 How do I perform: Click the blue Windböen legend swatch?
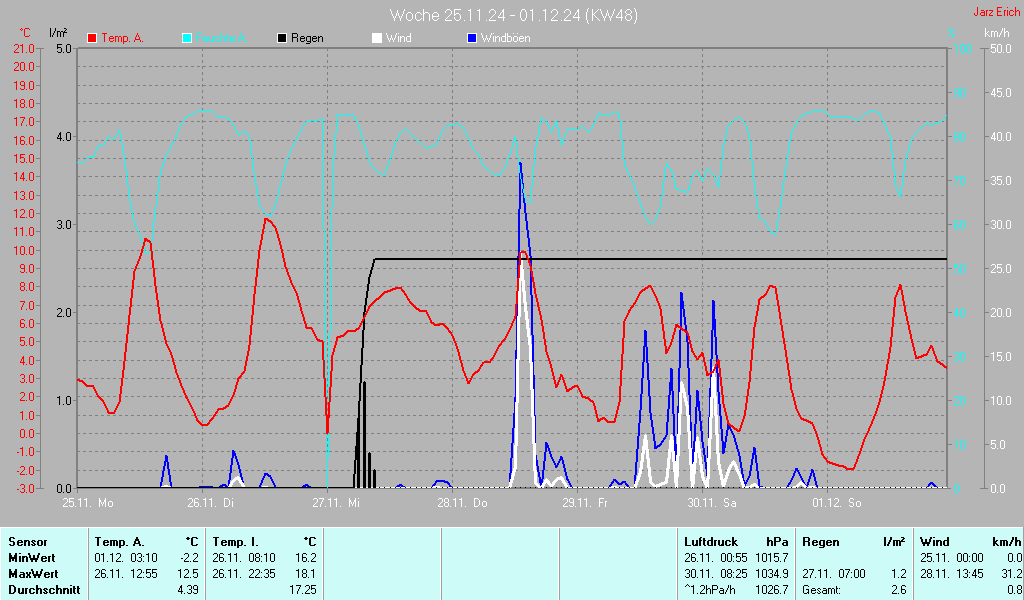coord(472,38)
